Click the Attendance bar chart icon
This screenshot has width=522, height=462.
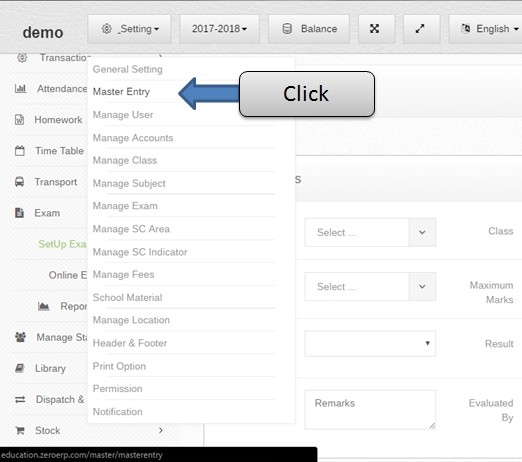coord(20,89)
